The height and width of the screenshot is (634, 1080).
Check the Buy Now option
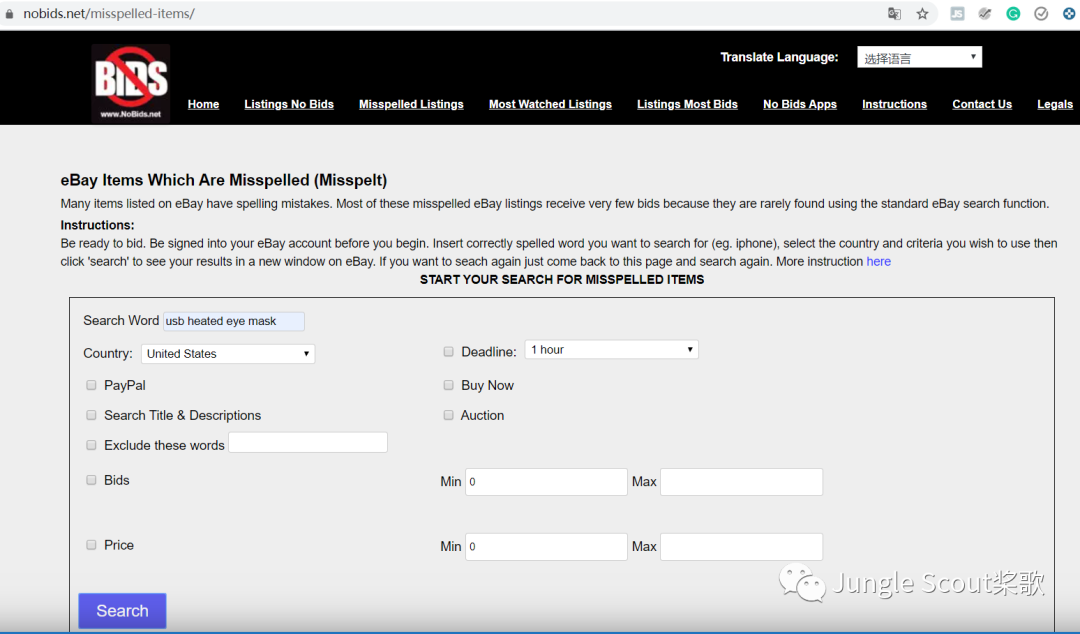coord(448,385)
